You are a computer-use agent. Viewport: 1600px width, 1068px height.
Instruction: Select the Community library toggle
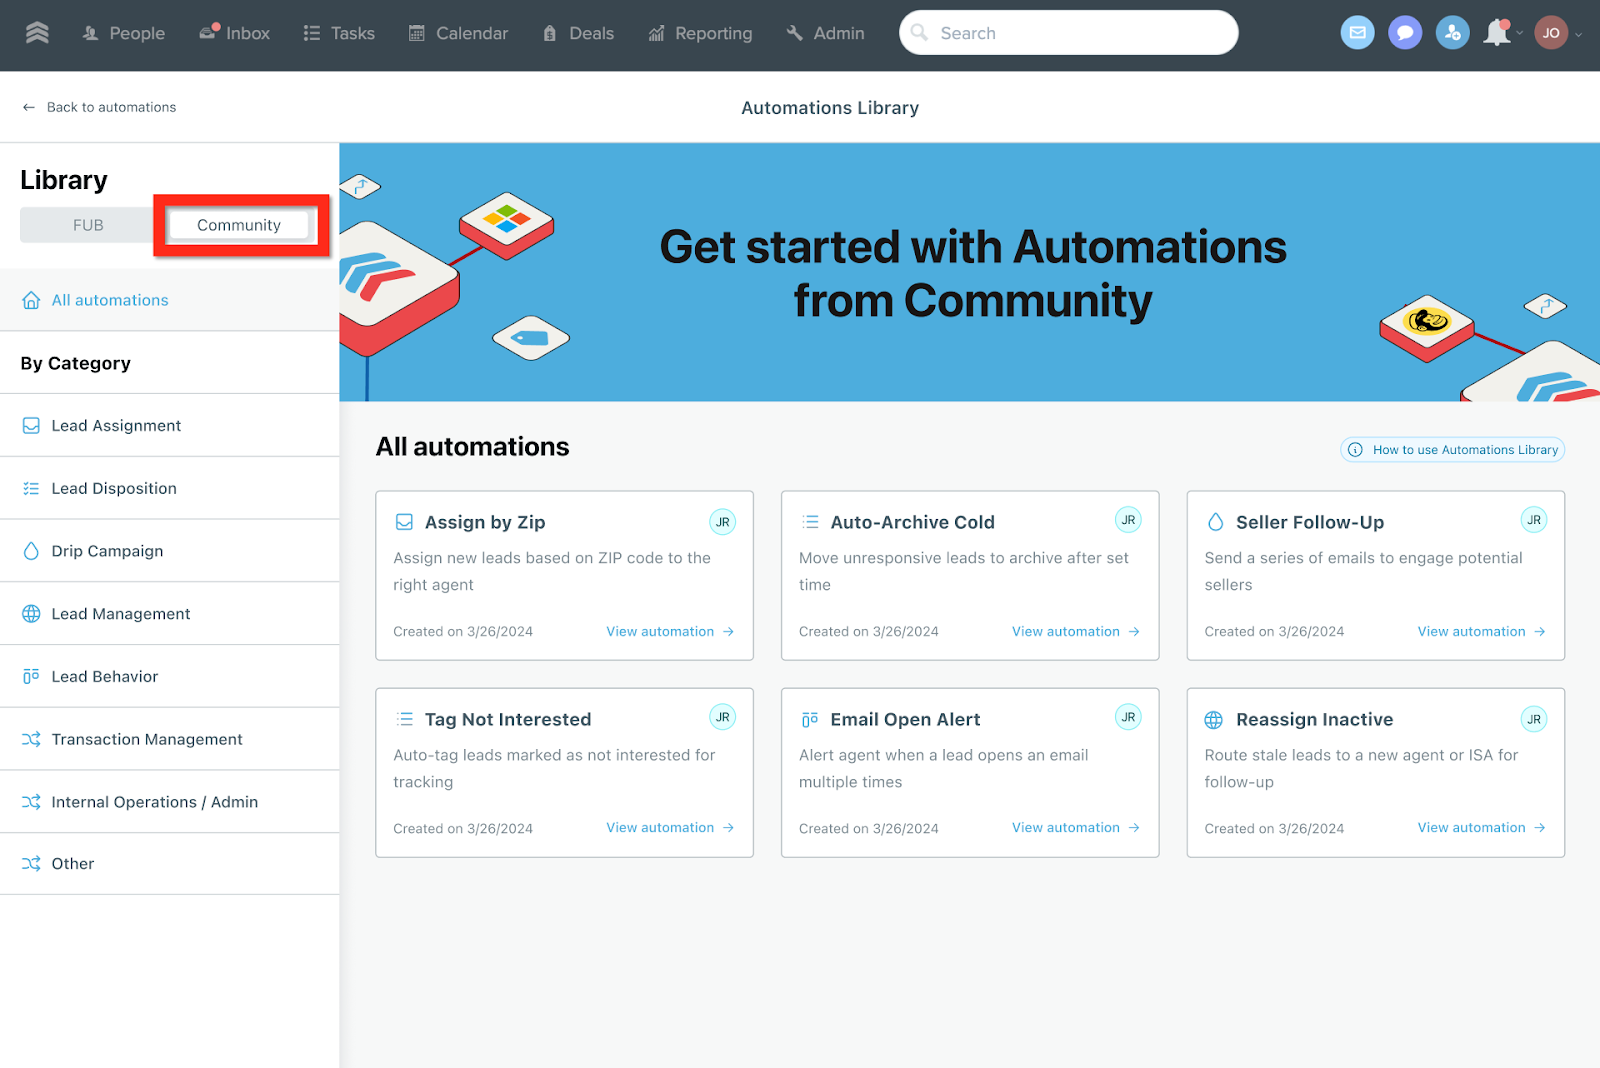(x=239, y=225)
